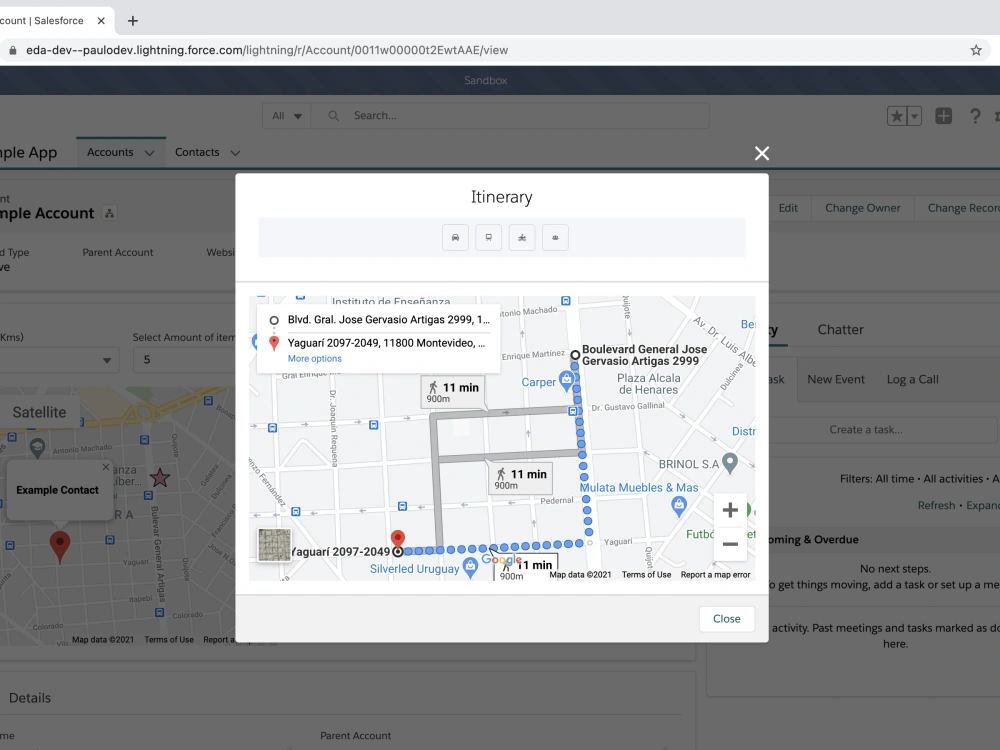This screenshot has width=1000, height=750.
Task: Select driving mode car icon in Itinerary
Action: coord(455,238)
